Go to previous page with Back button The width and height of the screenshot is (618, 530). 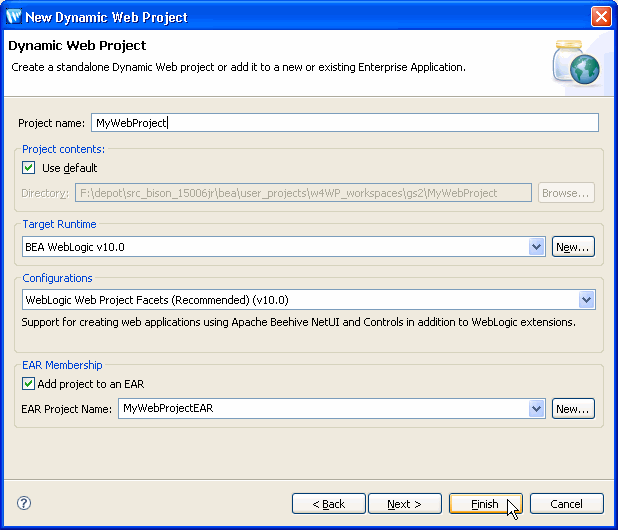tap(329, 504)
